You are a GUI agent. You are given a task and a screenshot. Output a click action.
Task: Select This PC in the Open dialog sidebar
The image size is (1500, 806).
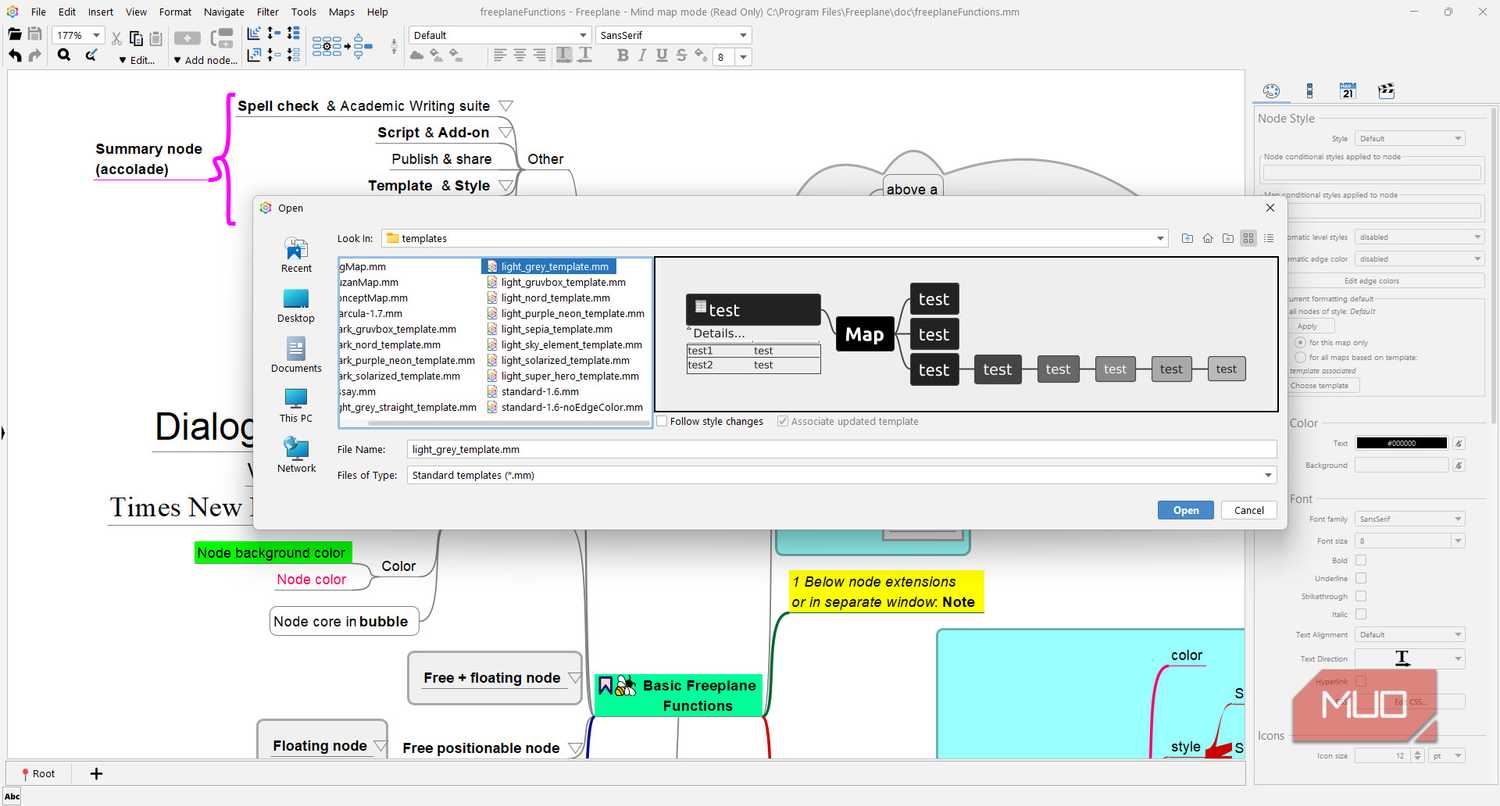coord(296,406)
